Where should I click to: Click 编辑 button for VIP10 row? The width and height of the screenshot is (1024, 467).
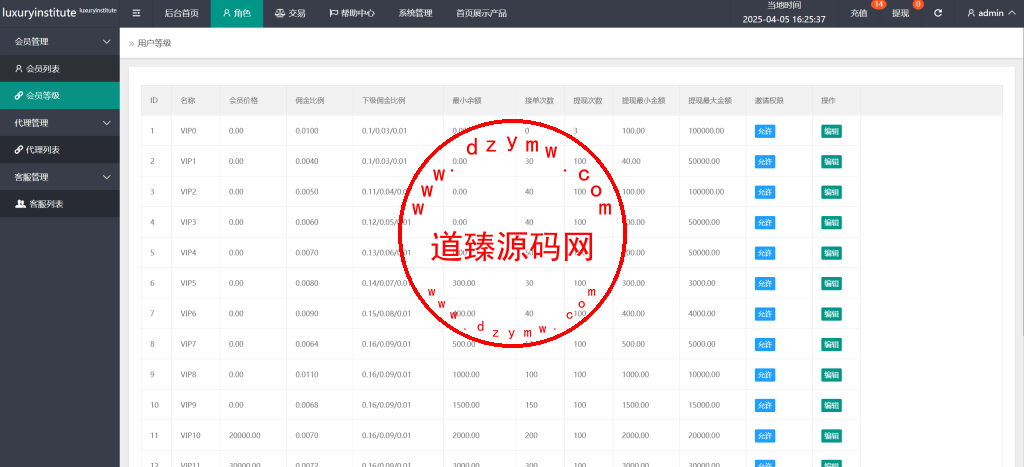click(831, 436)
